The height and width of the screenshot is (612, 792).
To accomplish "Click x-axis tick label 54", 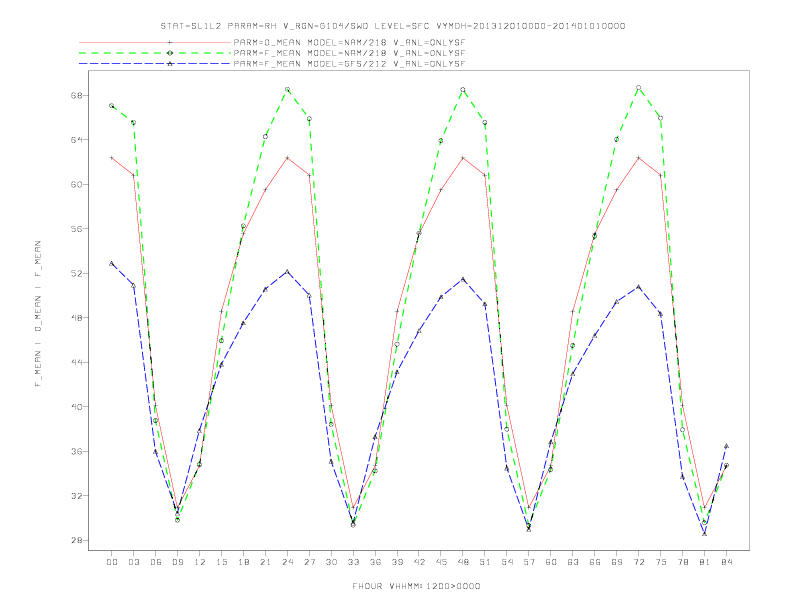I will click(x=507, y=562).
